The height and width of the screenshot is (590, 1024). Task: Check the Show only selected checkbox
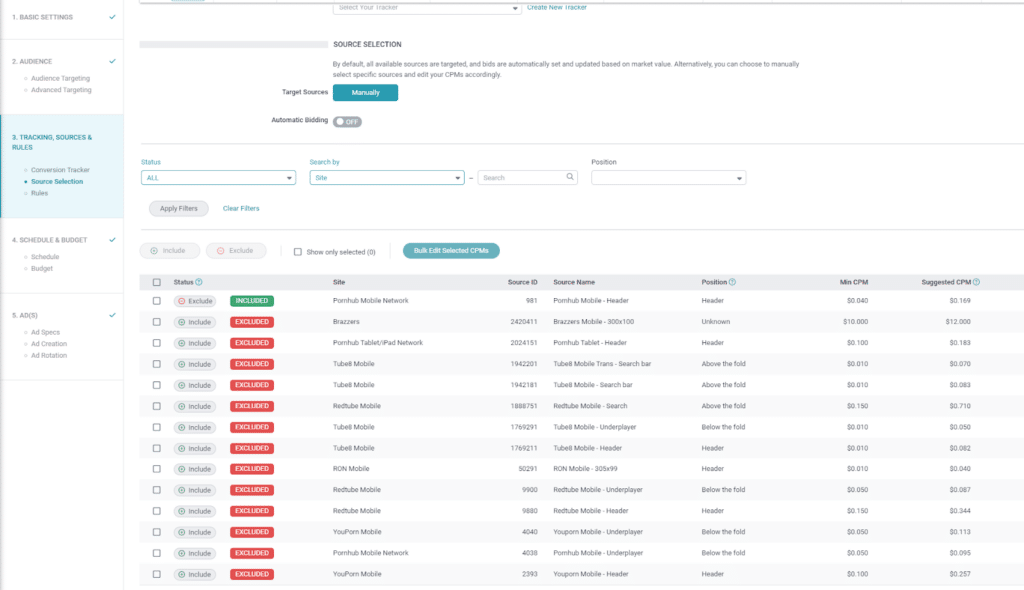pos(298,252)
